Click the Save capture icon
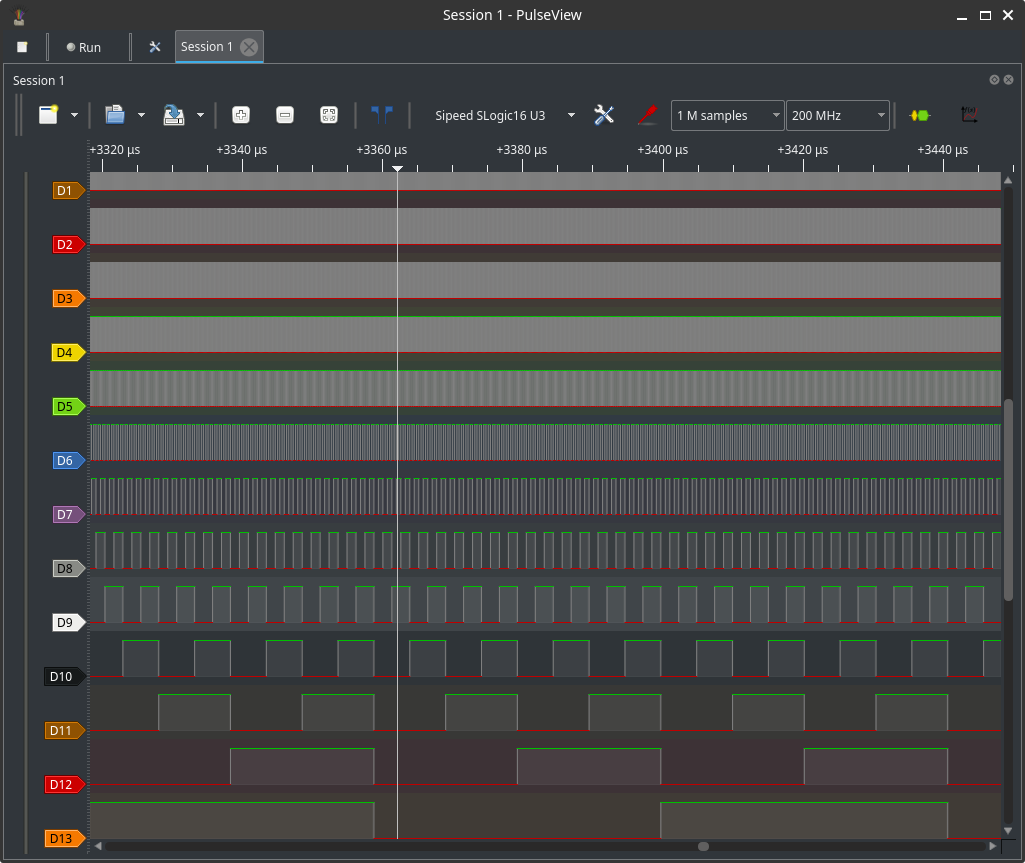The width and height of the screenshot is (1025, 863). (x=174, y=115)
